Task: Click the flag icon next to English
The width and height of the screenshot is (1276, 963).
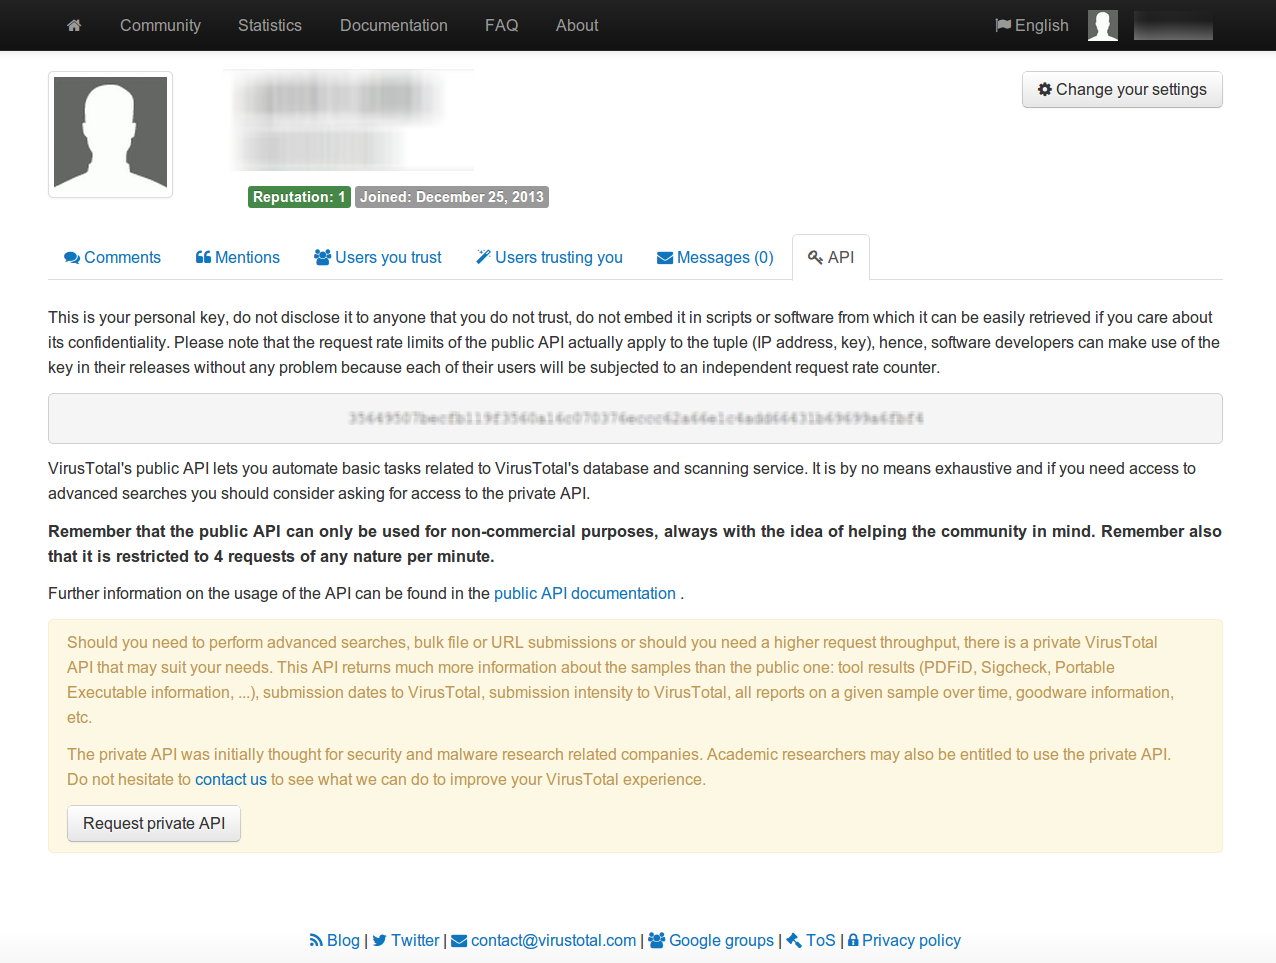Action: point(1001,25)
